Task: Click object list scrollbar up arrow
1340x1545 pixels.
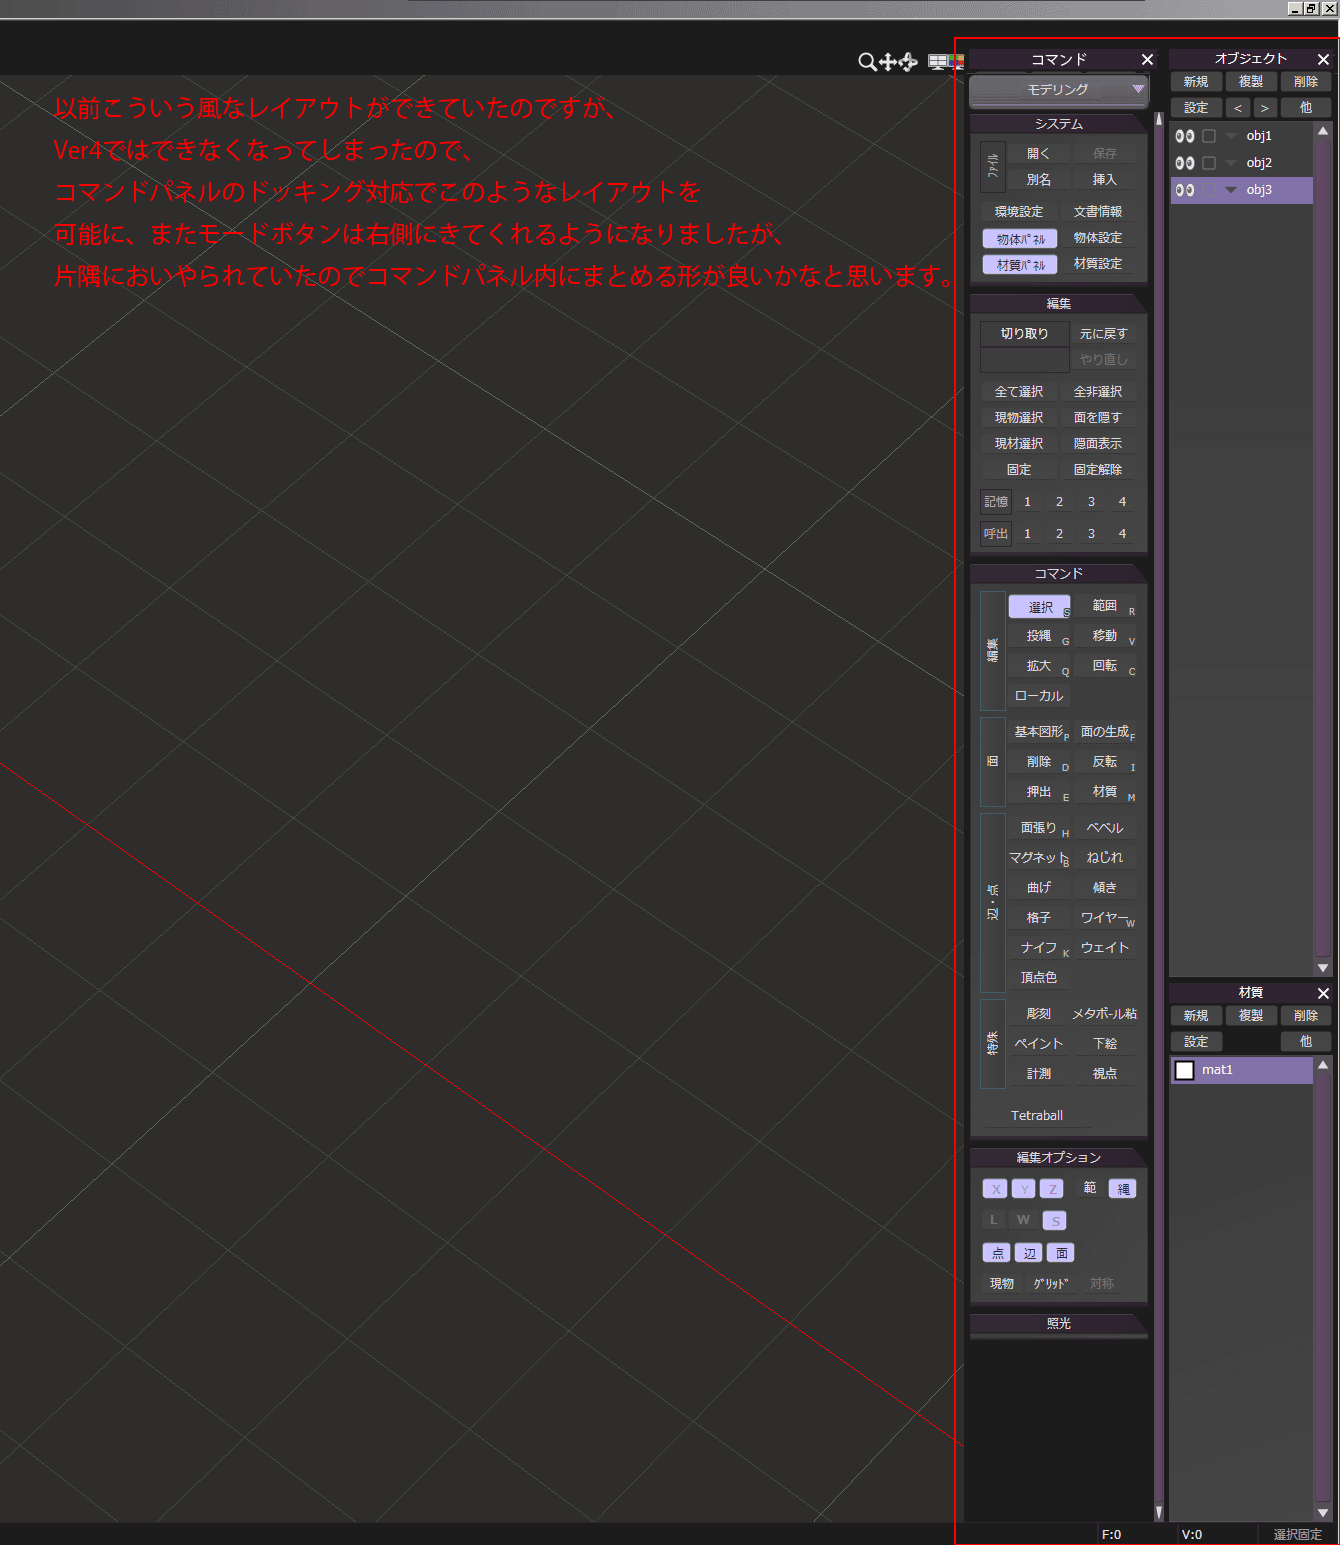Action: pos(1323,131)
